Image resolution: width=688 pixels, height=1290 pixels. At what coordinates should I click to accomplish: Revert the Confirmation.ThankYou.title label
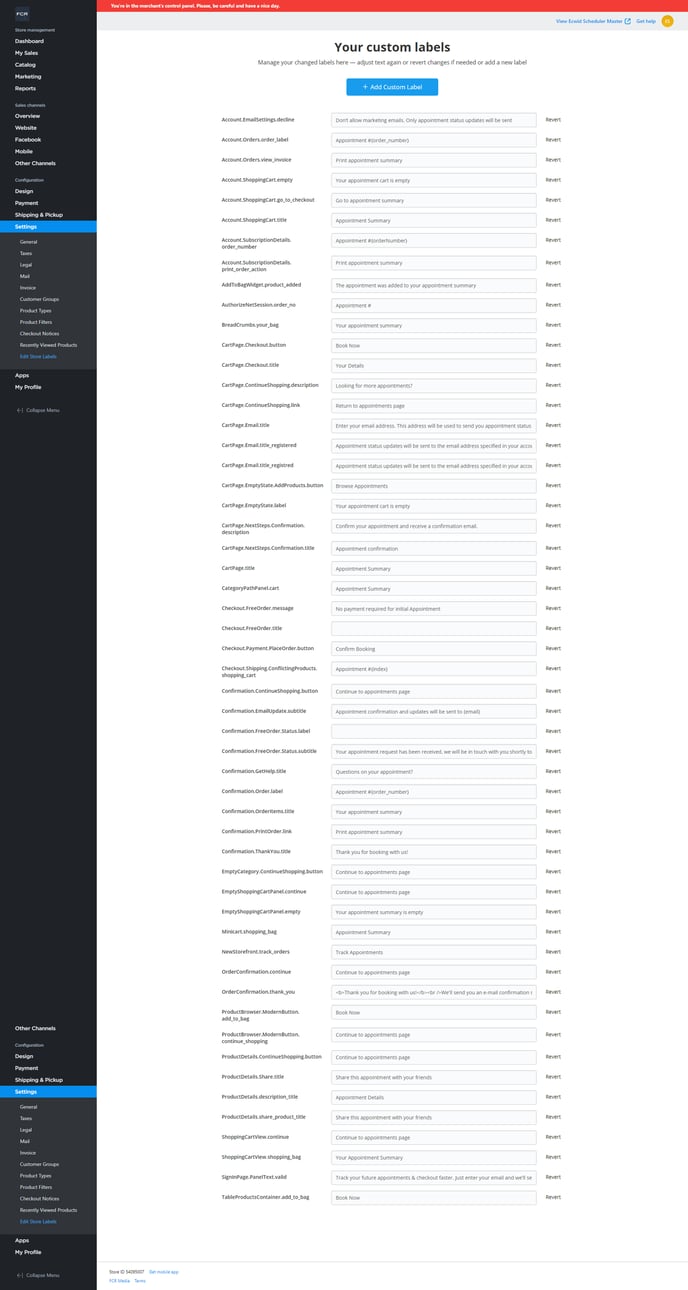[553, 852]
